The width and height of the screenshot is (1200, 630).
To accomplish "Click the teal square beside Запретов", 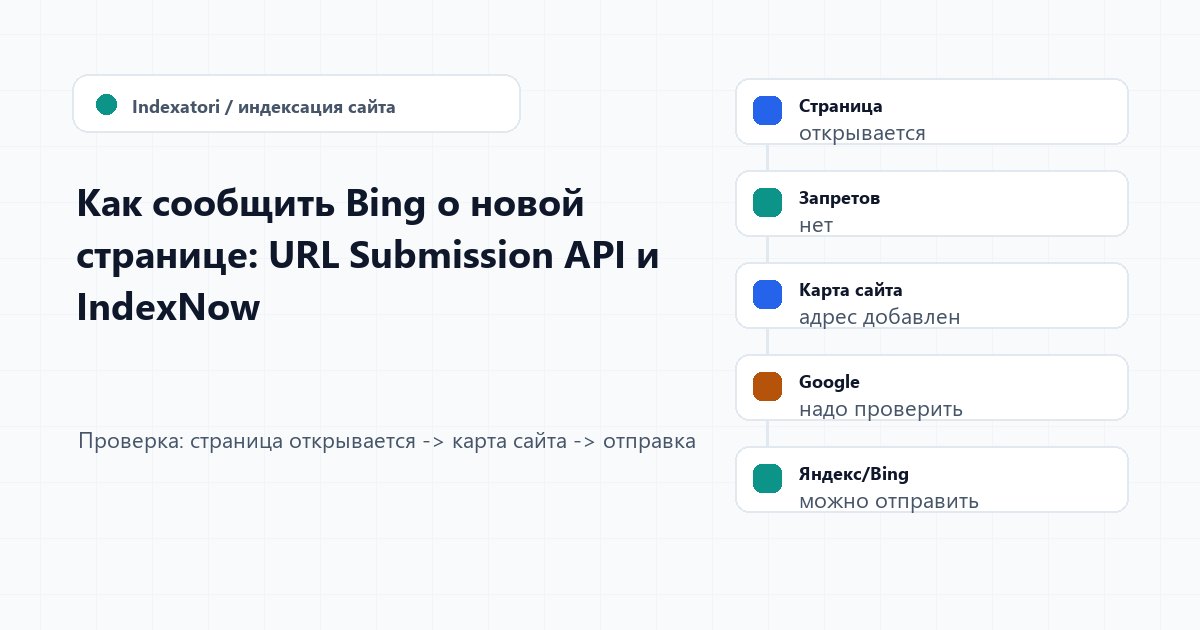I will (767, 203).
